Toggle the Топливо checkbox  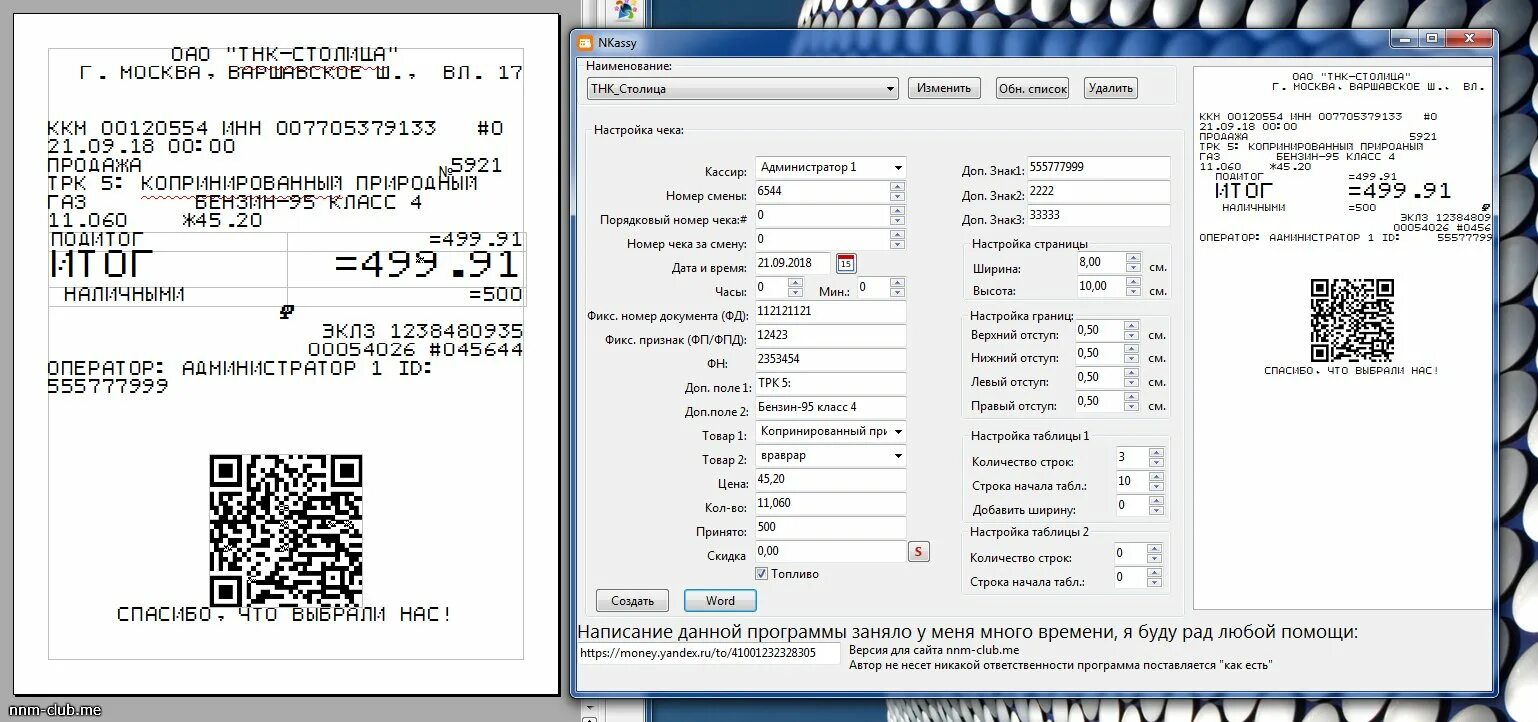click(761, 574)
